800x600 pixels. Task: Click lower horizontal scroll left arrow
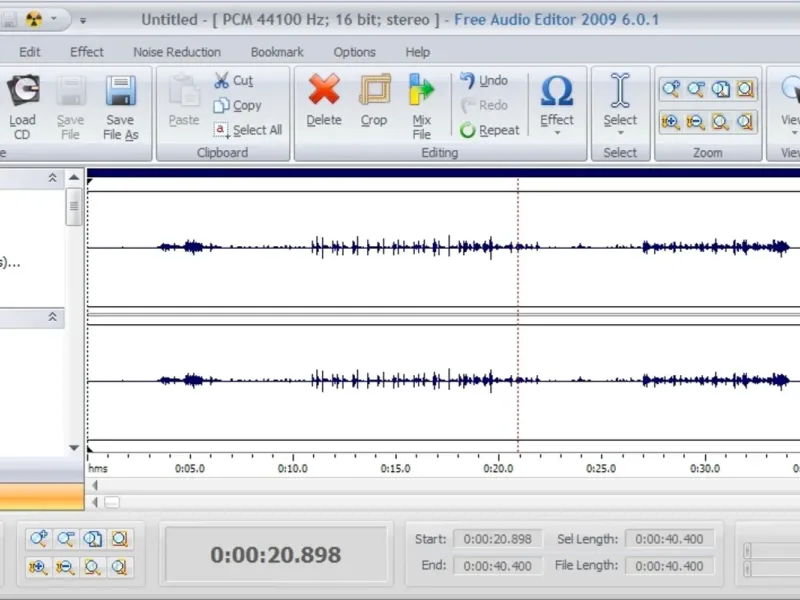coord(94,503)
